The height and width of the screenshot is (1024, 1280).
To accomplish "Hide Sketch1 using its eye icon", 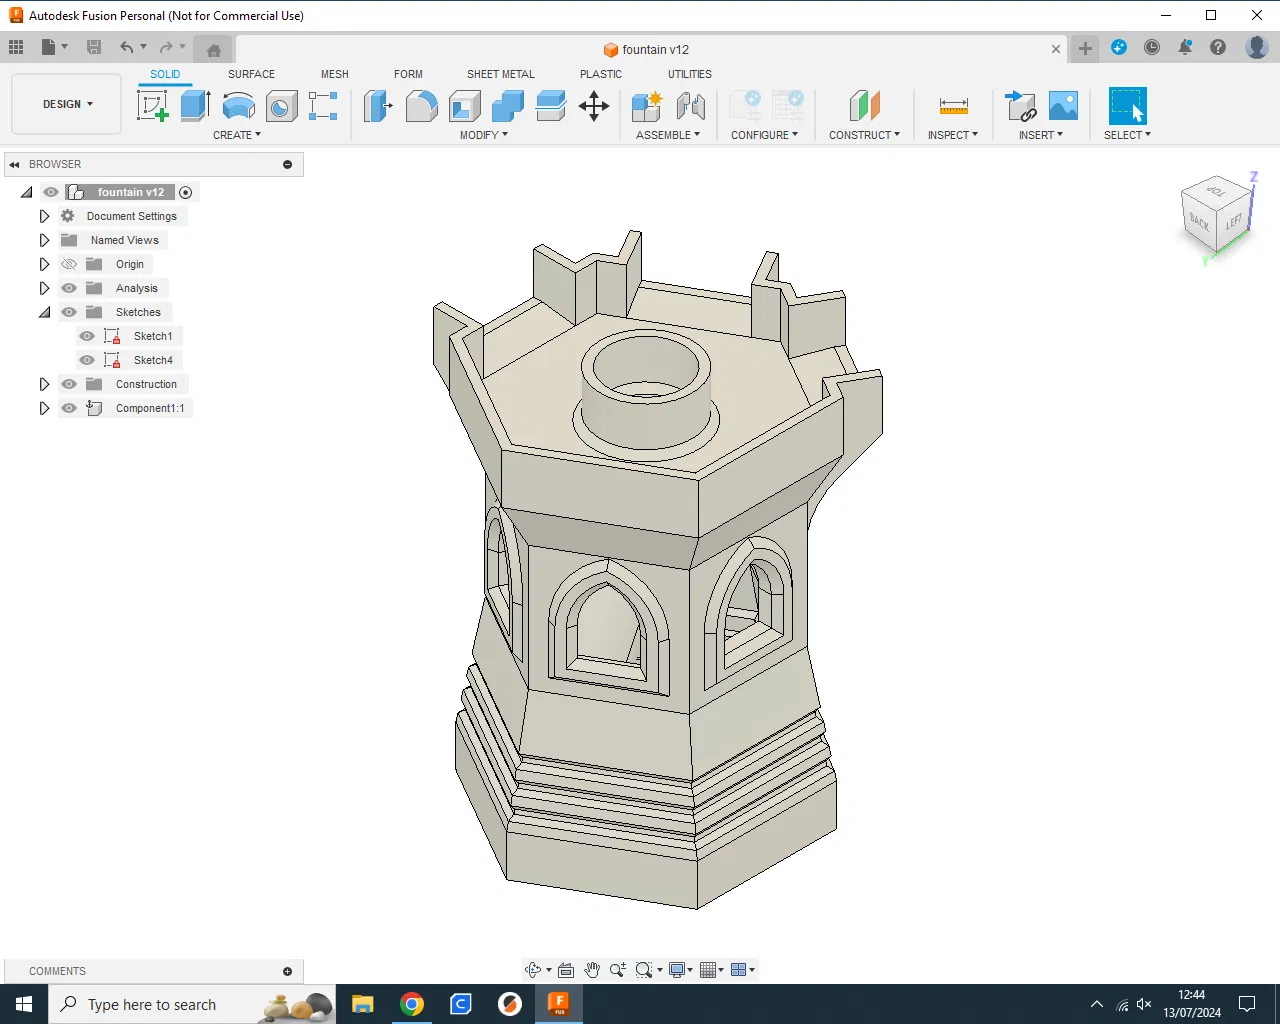I will (87, 336).
